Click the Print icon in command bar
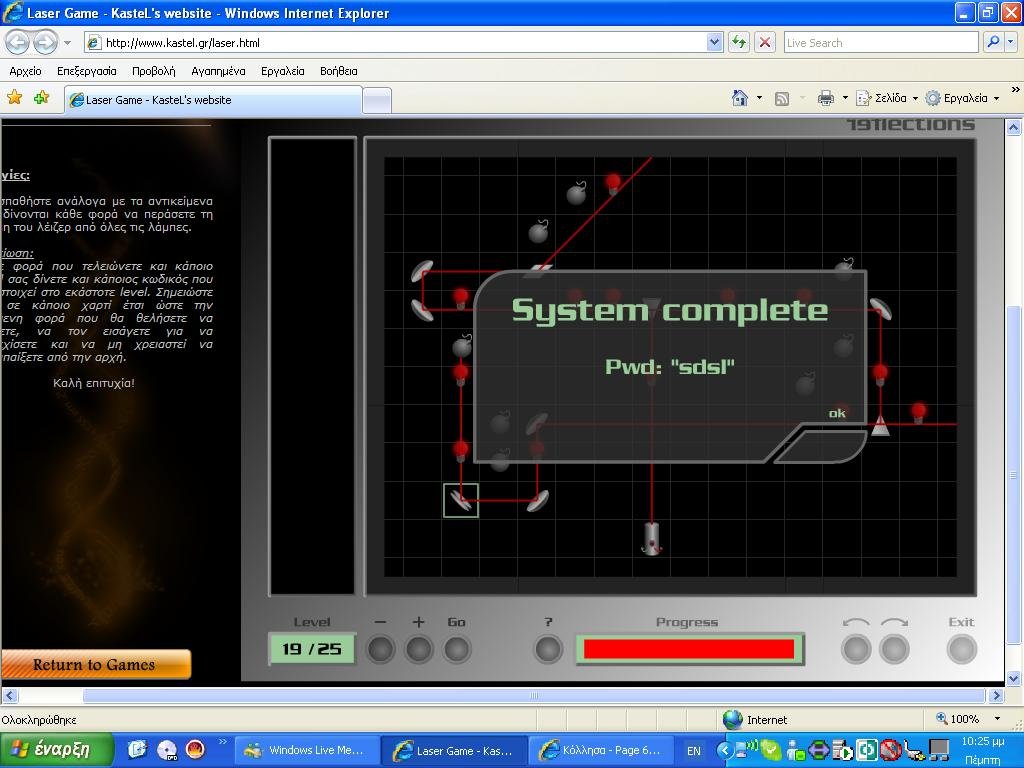This screenshot has height=768, width=1024. click(x=825, y=98)
